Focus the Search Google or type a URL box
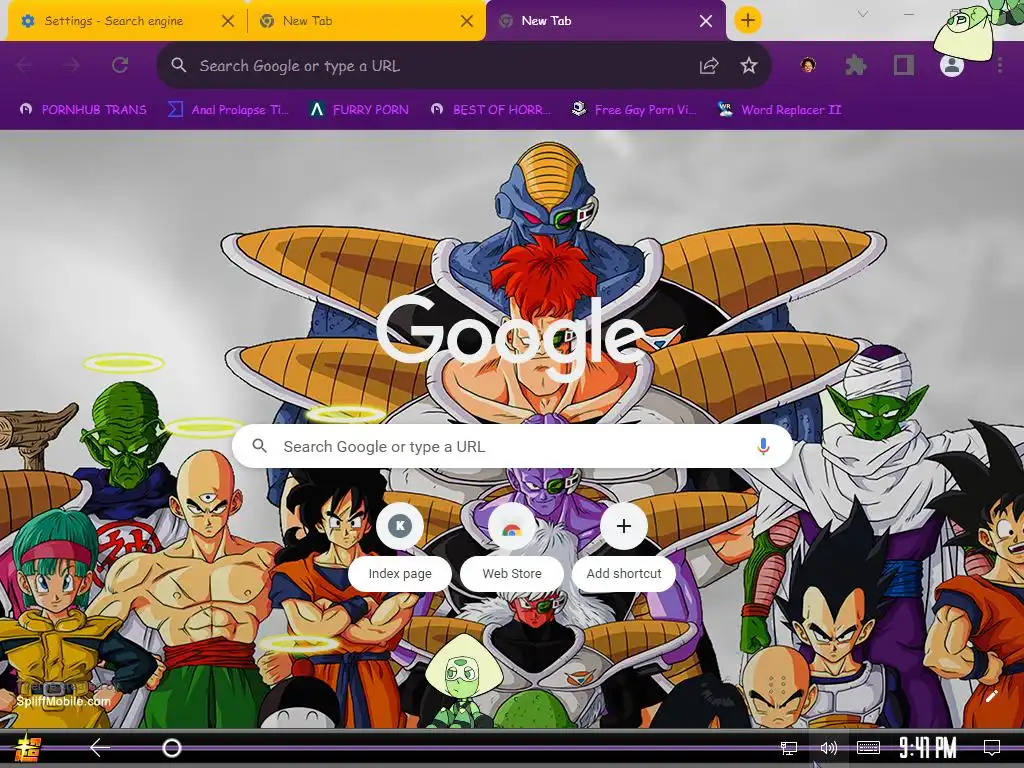This screenshot has height=768, width=1024. [x=512, y=447]
